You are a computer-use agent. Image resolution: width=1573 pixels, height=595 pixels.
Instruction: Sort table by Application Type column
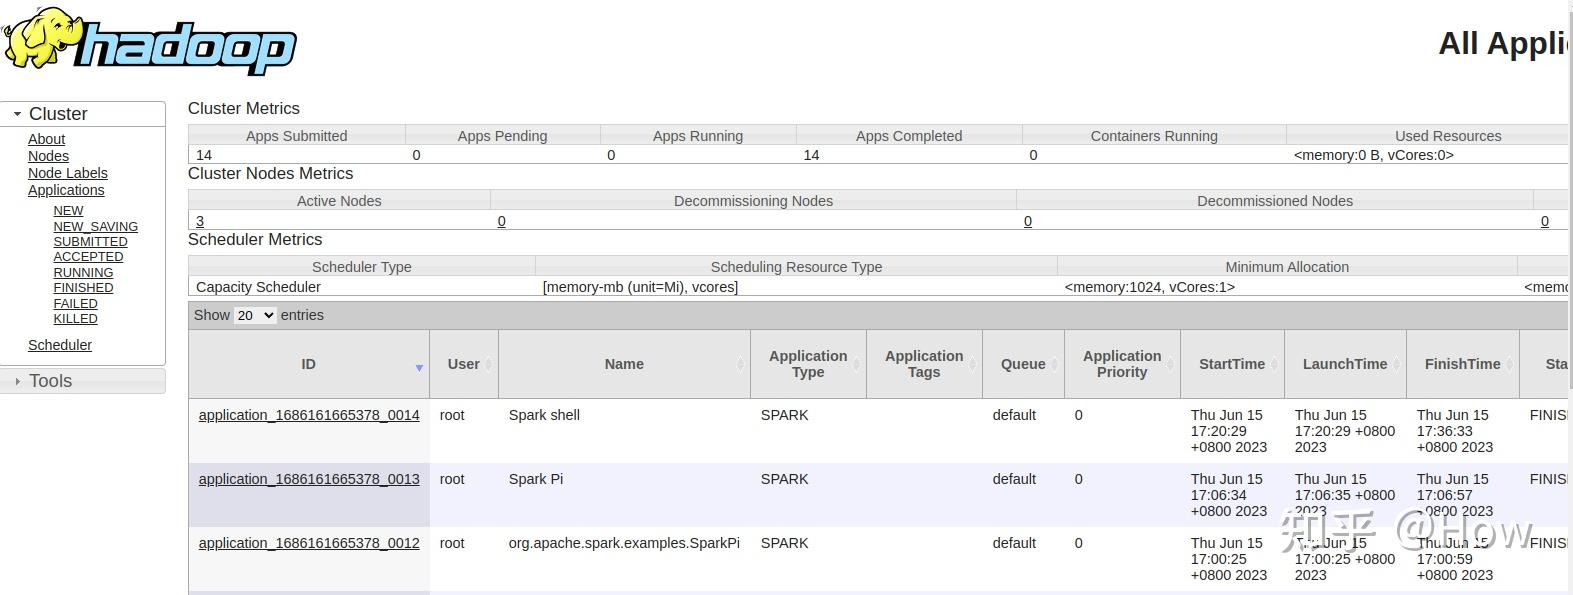tap(808, 364)
